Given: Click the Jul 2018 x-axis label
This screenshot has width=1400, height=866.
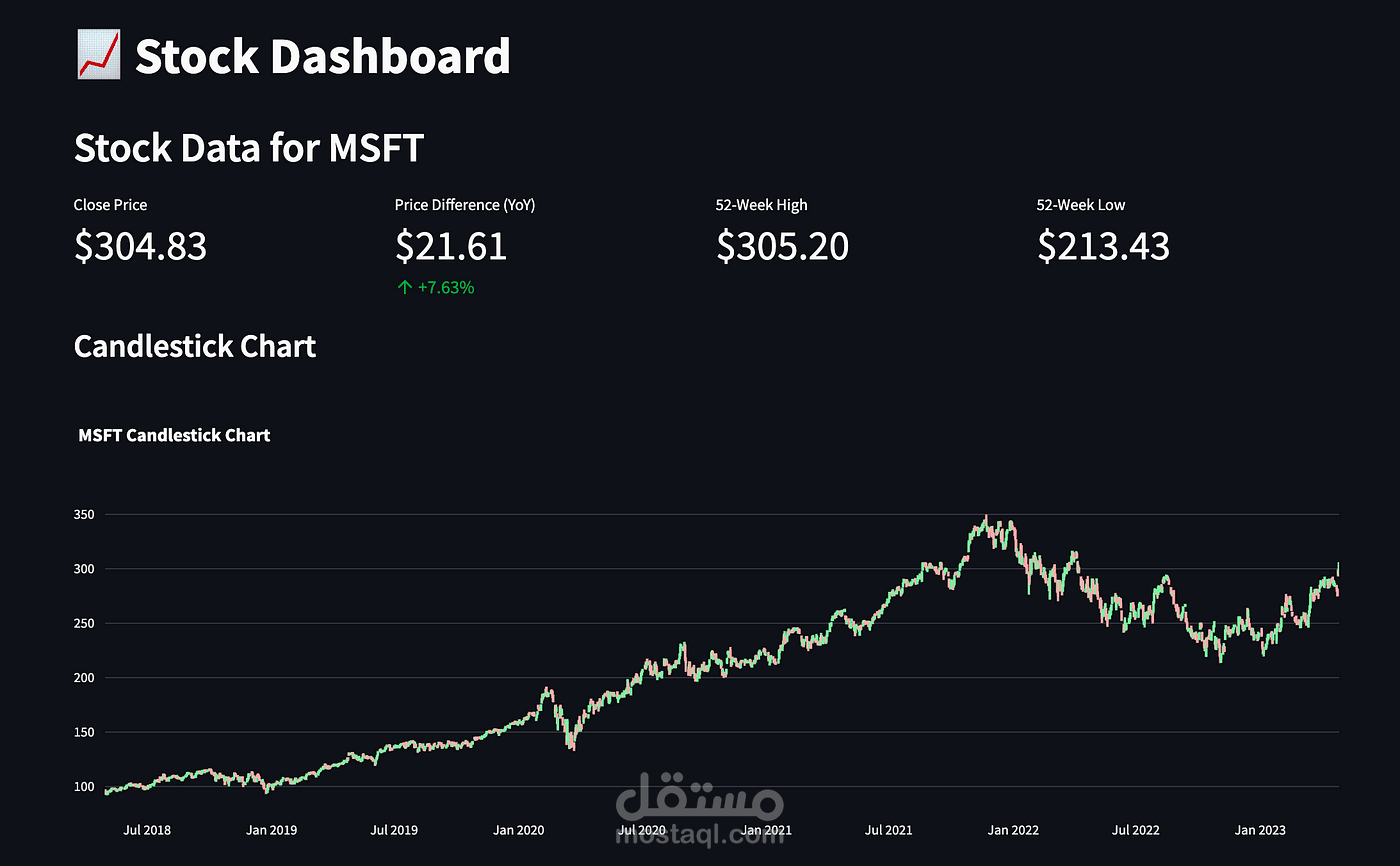Looking at the screenshot, I should (148, 830).
